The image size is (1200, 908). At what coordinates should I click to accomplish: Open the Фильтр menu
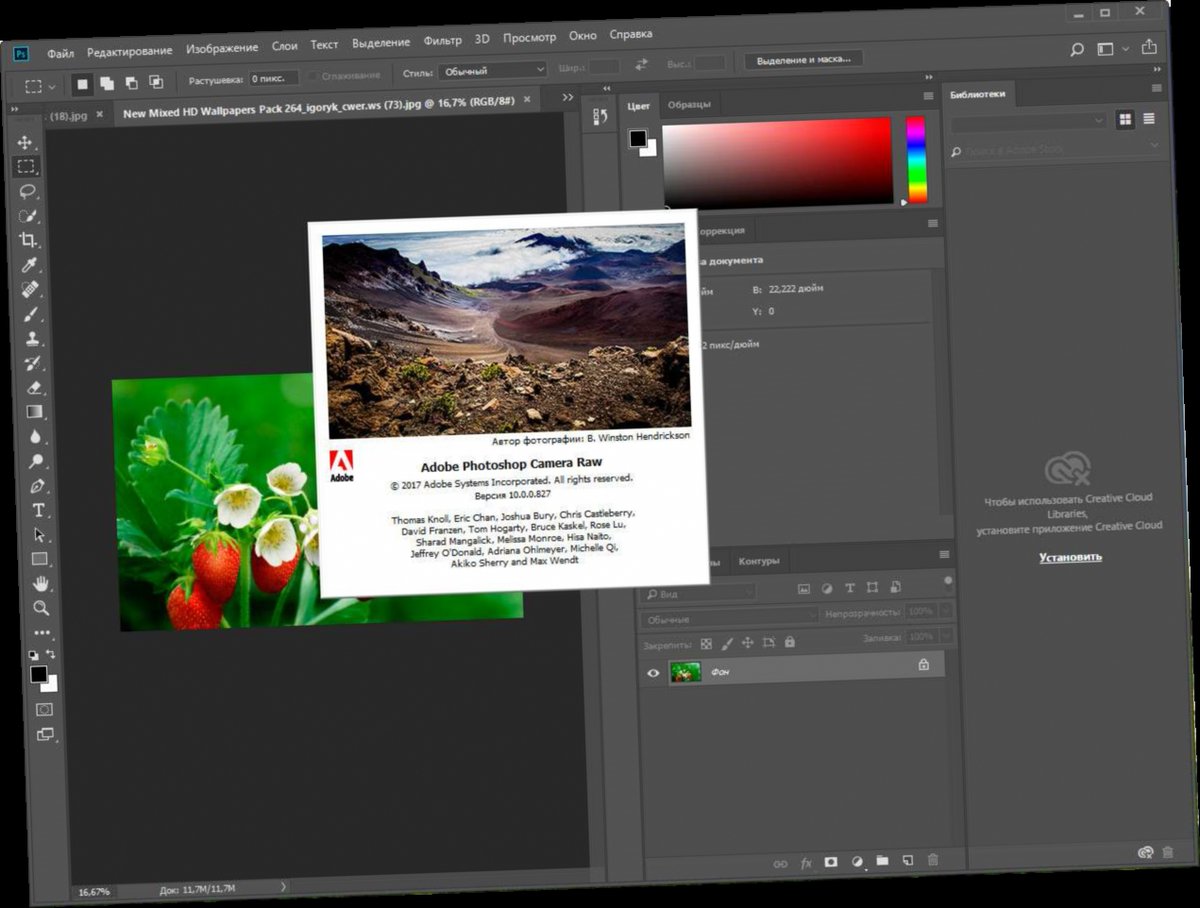pyautogui.click(x=443, y=41)
